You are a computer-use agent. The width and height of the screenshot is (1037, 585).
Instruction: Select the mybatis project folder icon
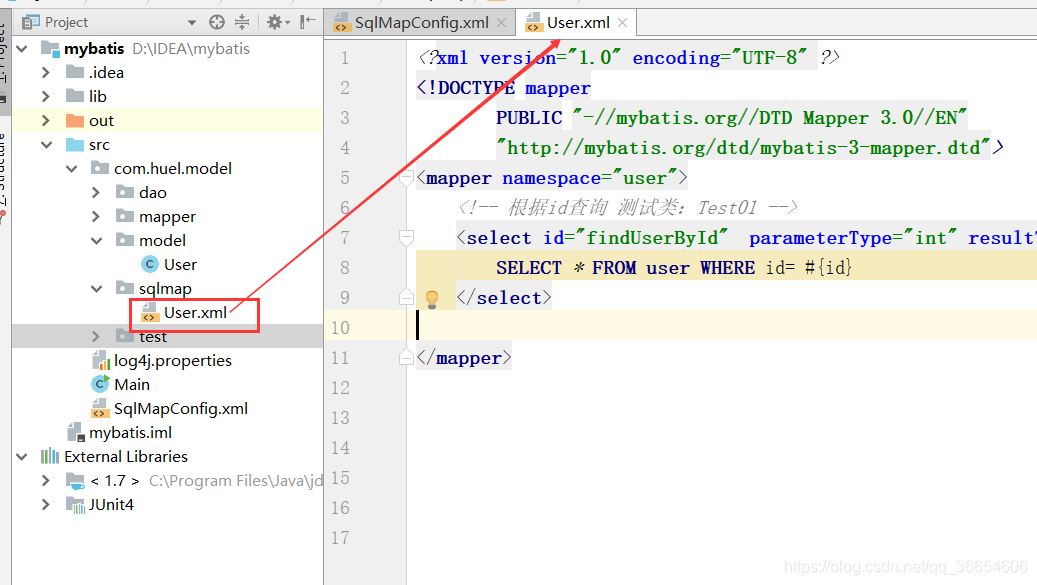(50, 49)
